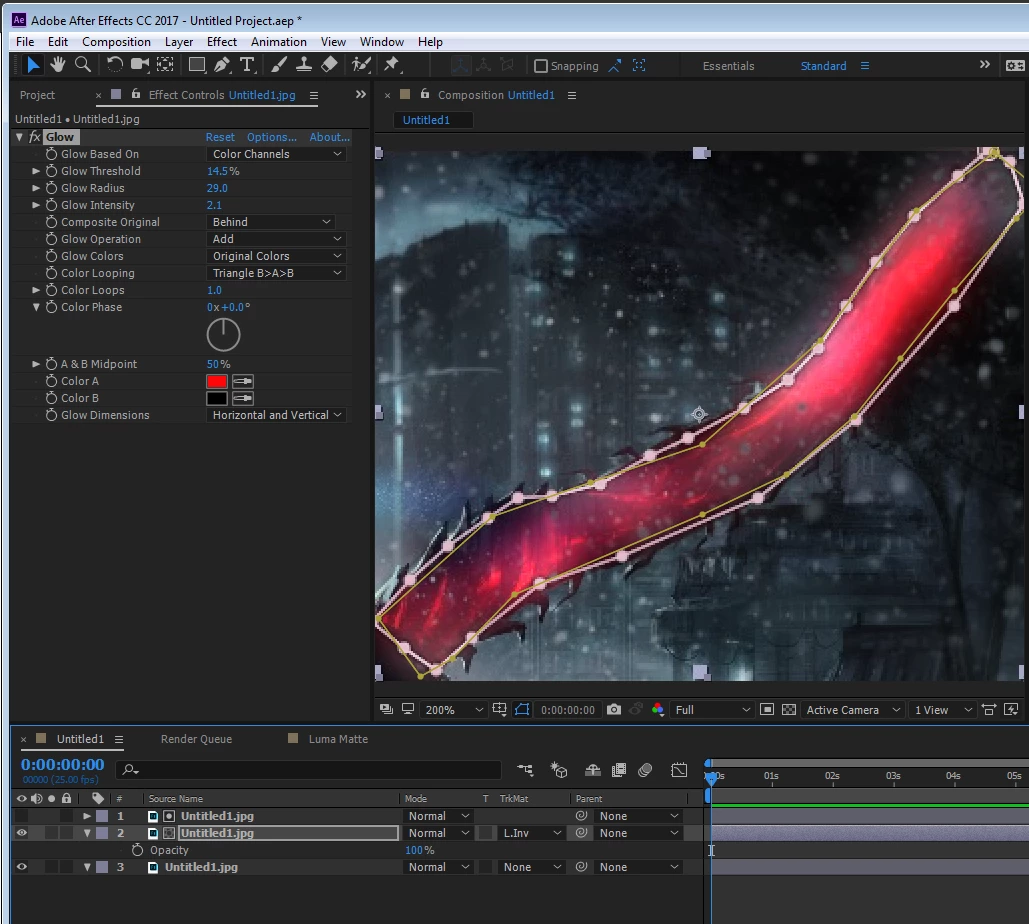Click Reset for the Glow effect

[220, 137]
